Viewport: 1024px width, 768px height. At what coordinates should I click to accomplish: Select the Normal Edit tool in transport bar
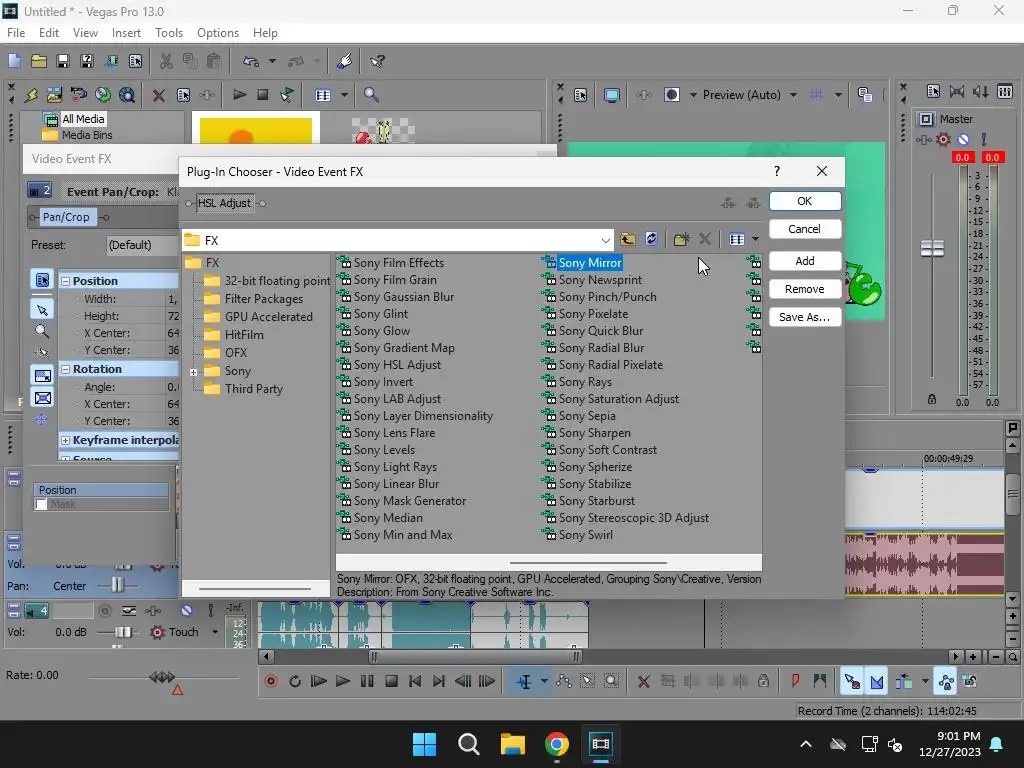tap(524, 681)
